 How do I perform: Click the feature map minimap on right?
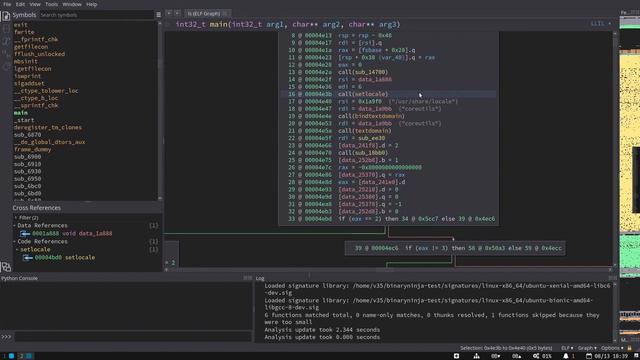coord(629,176)
